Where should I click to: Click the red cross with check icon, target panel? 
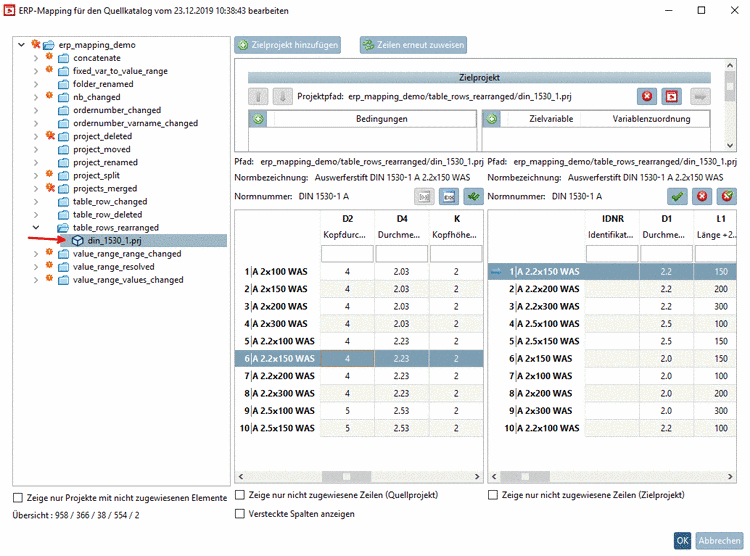[x=727, y=197]
